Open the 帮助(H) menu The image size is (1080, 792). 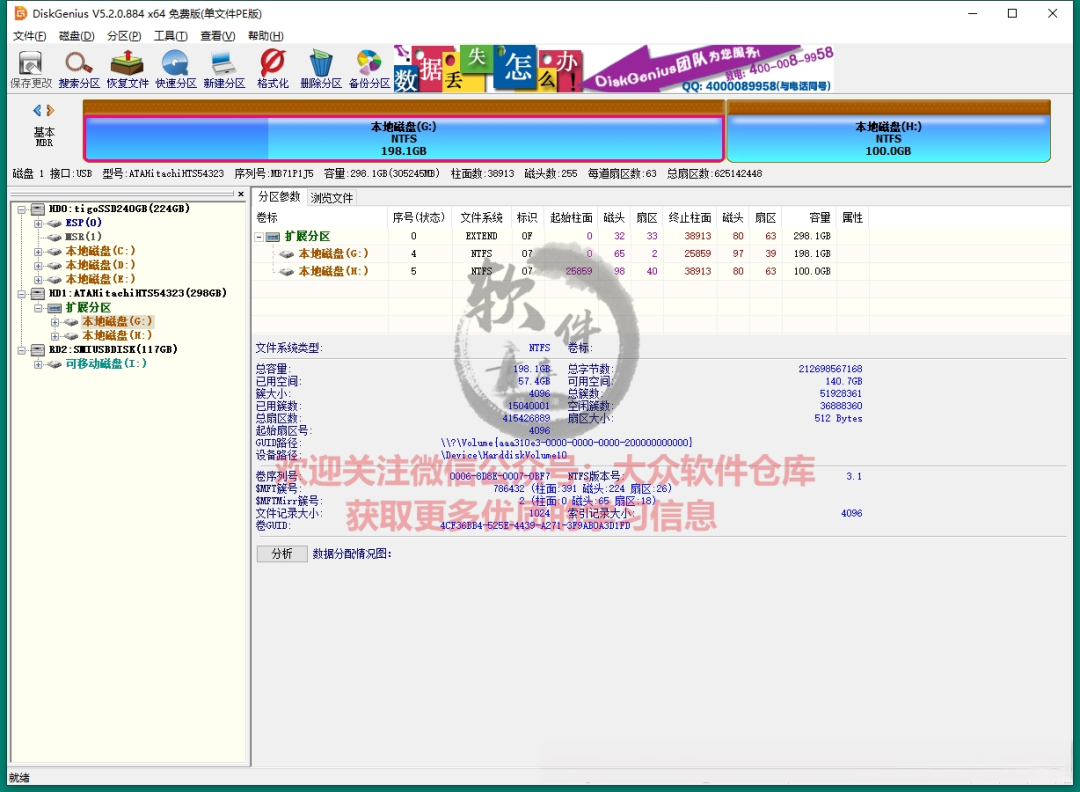[x=266, y=36]
